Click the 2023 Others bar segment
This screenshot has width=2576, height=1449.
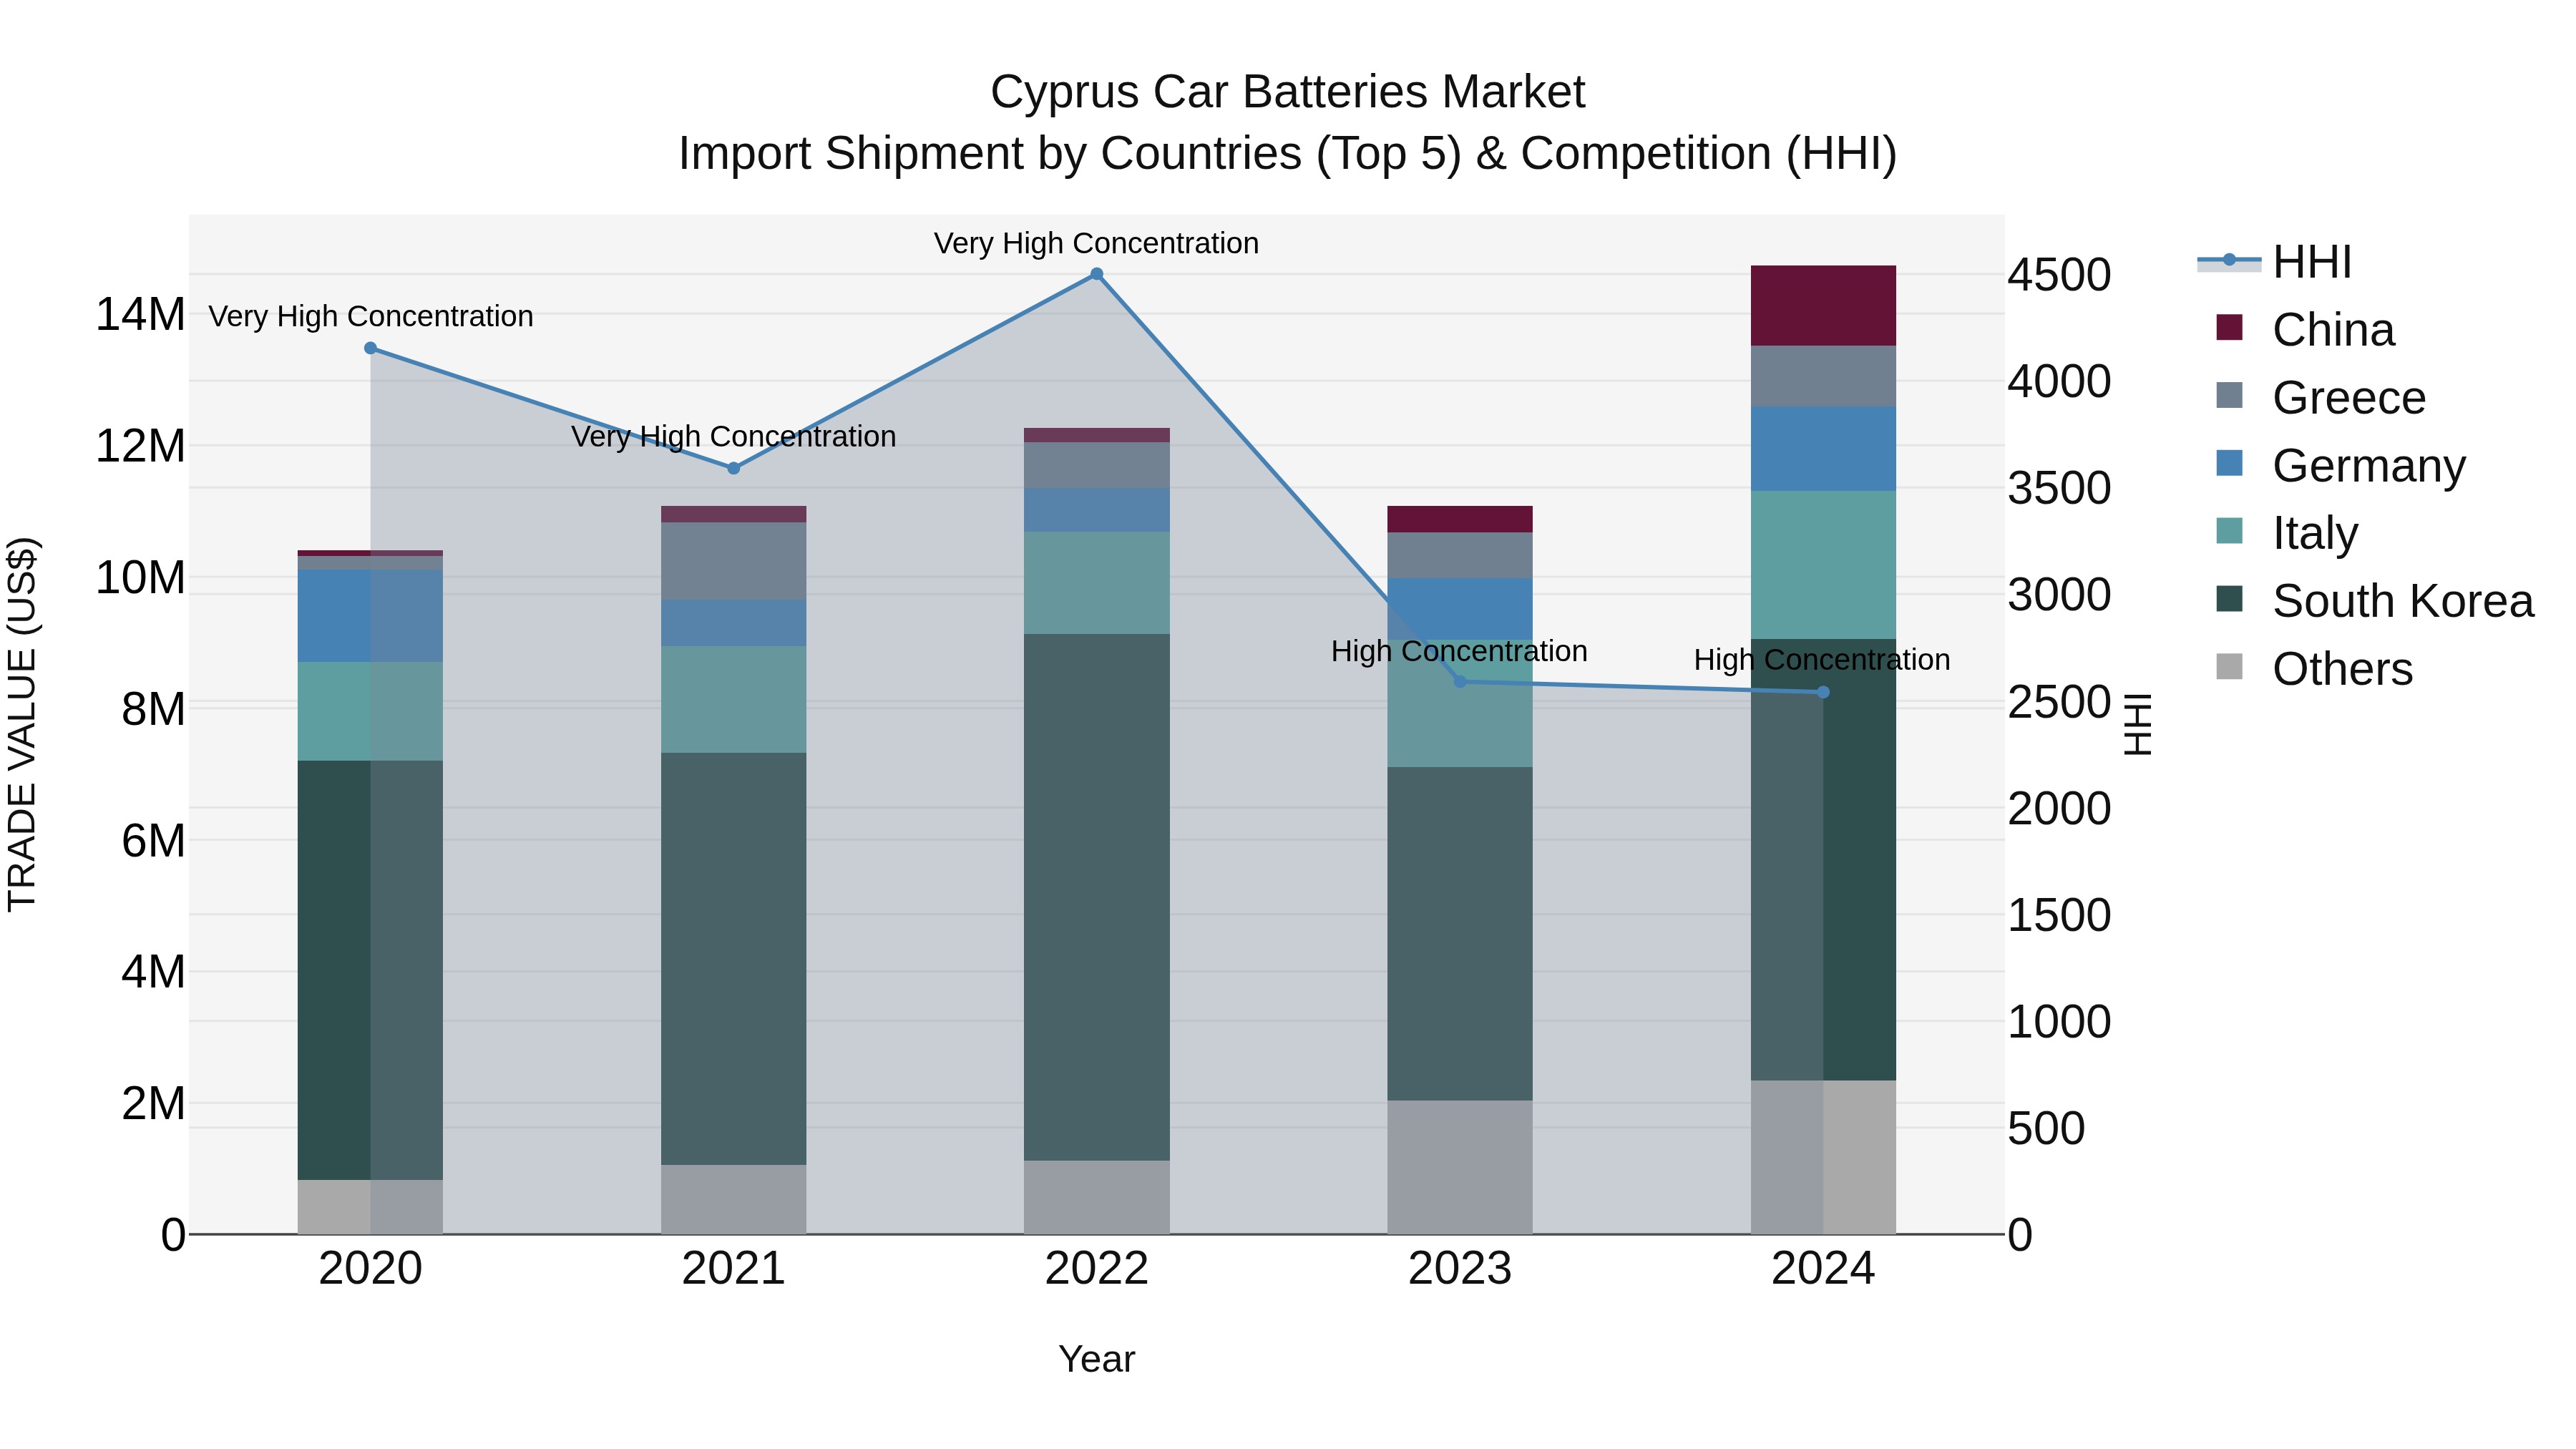pos(1459,1167)
